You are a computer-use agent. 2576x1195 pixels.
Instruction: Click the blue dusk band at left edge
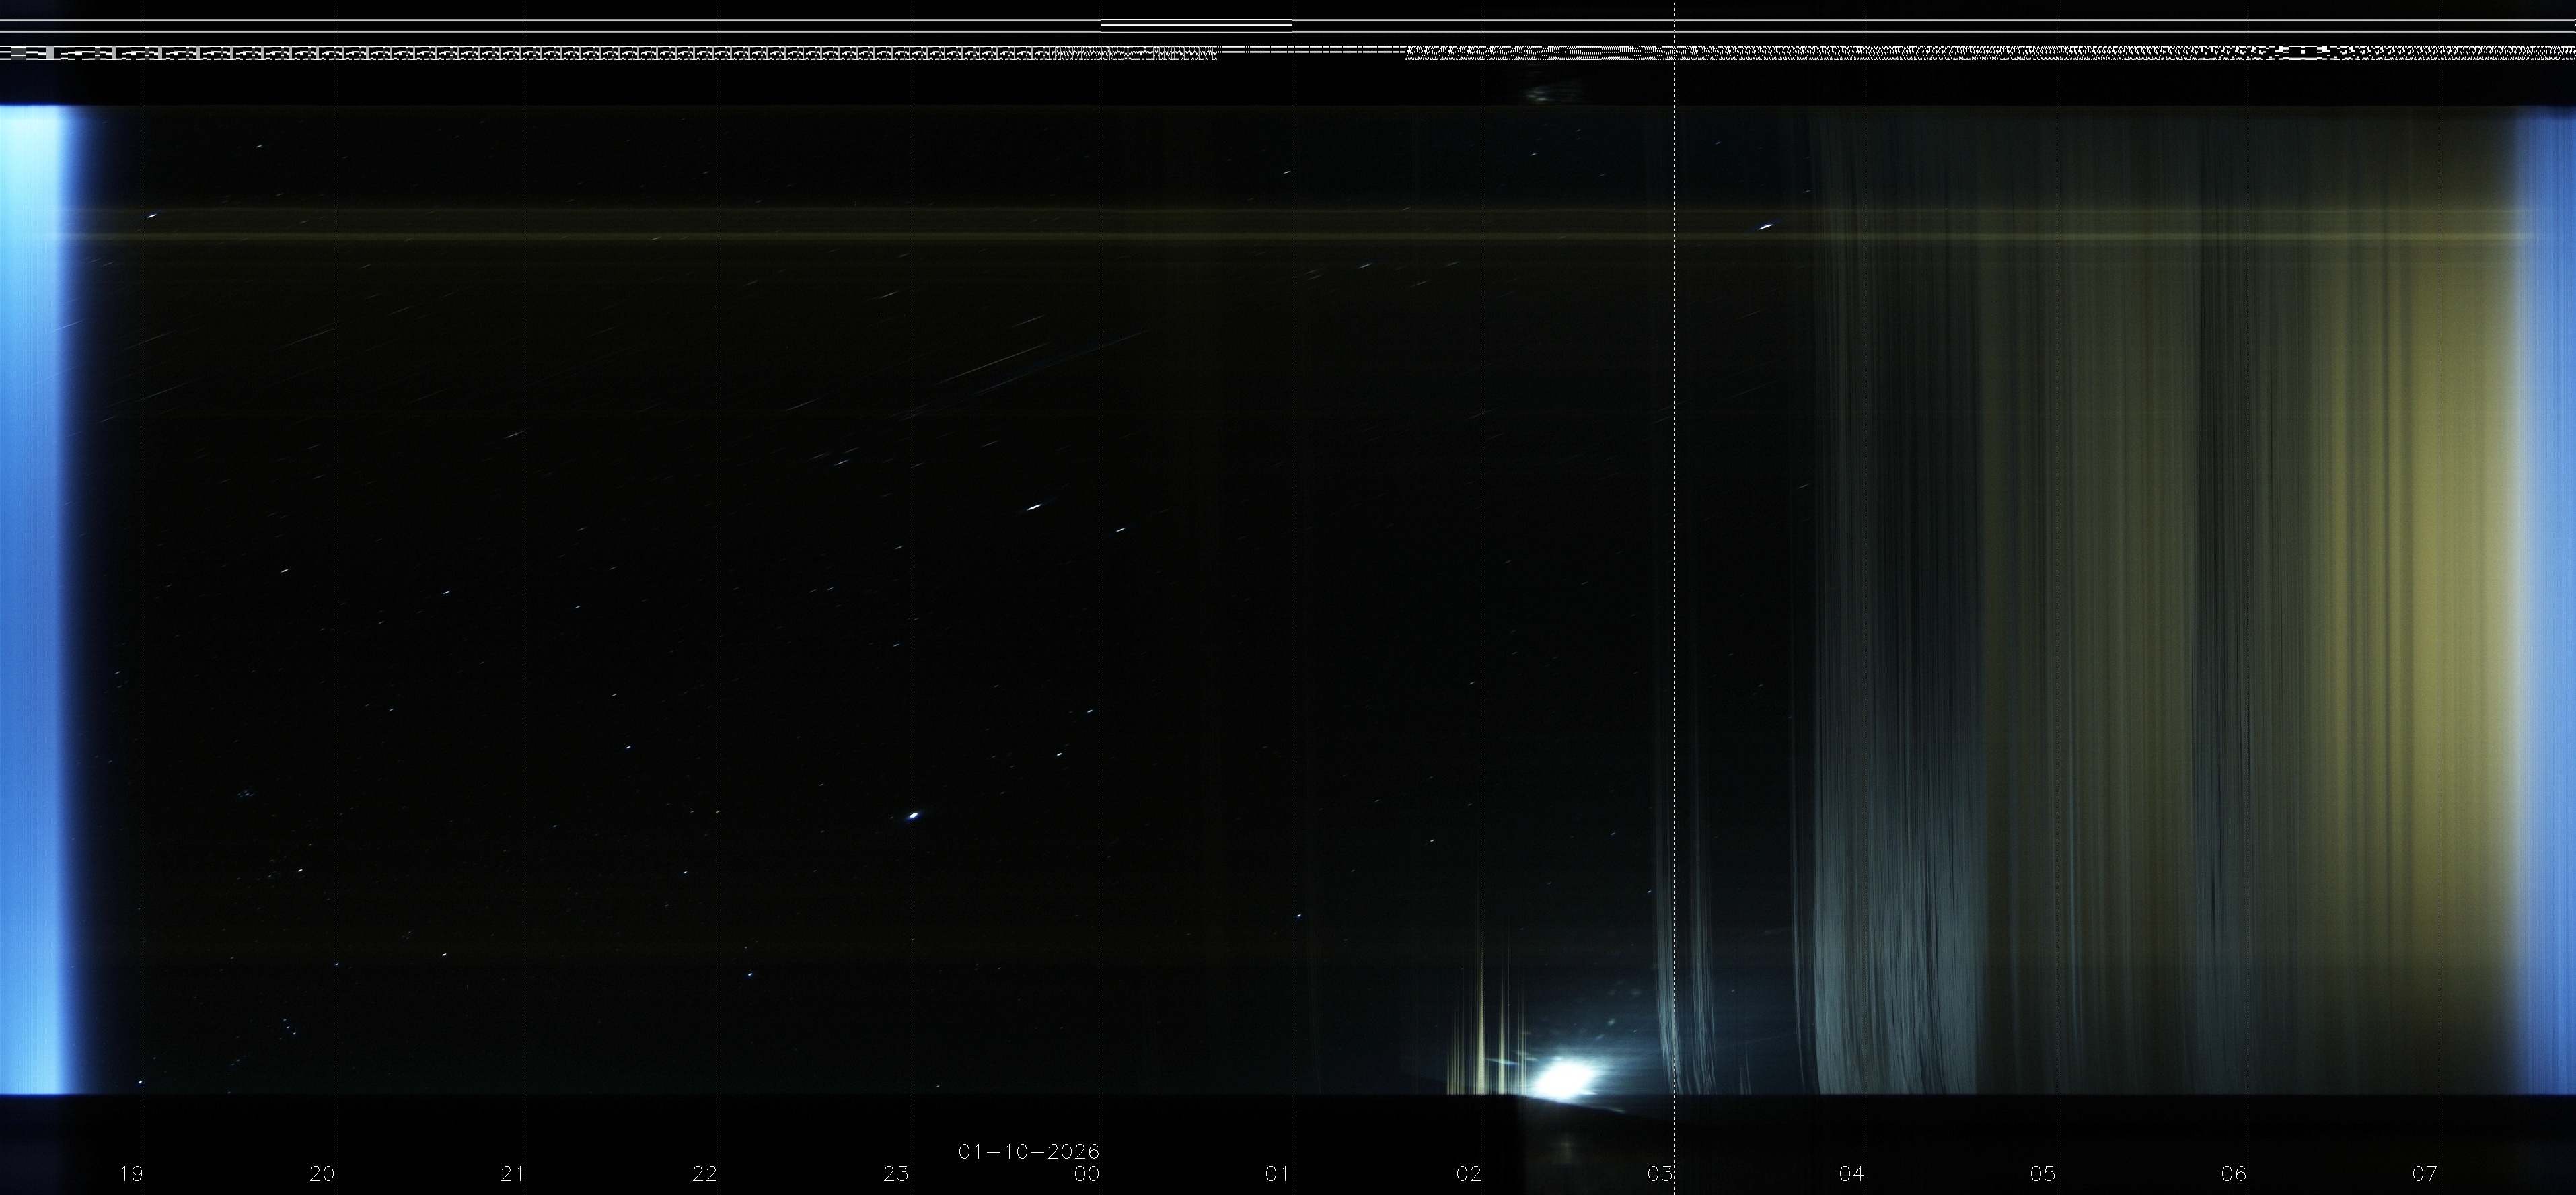30,600
